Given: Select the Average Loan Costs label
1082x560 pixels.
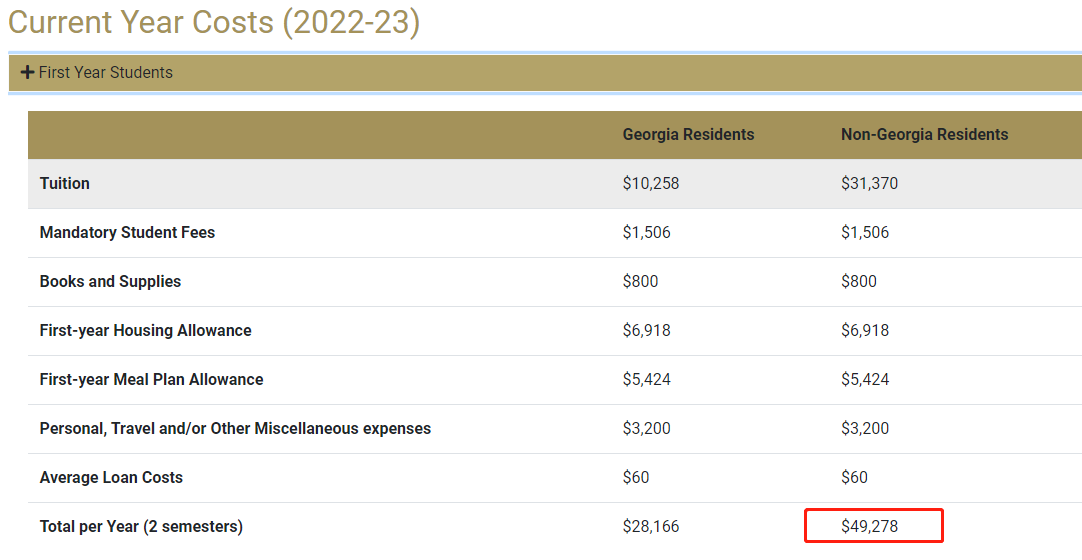Looking at the screenshot, I should click(x=111, y=477).
